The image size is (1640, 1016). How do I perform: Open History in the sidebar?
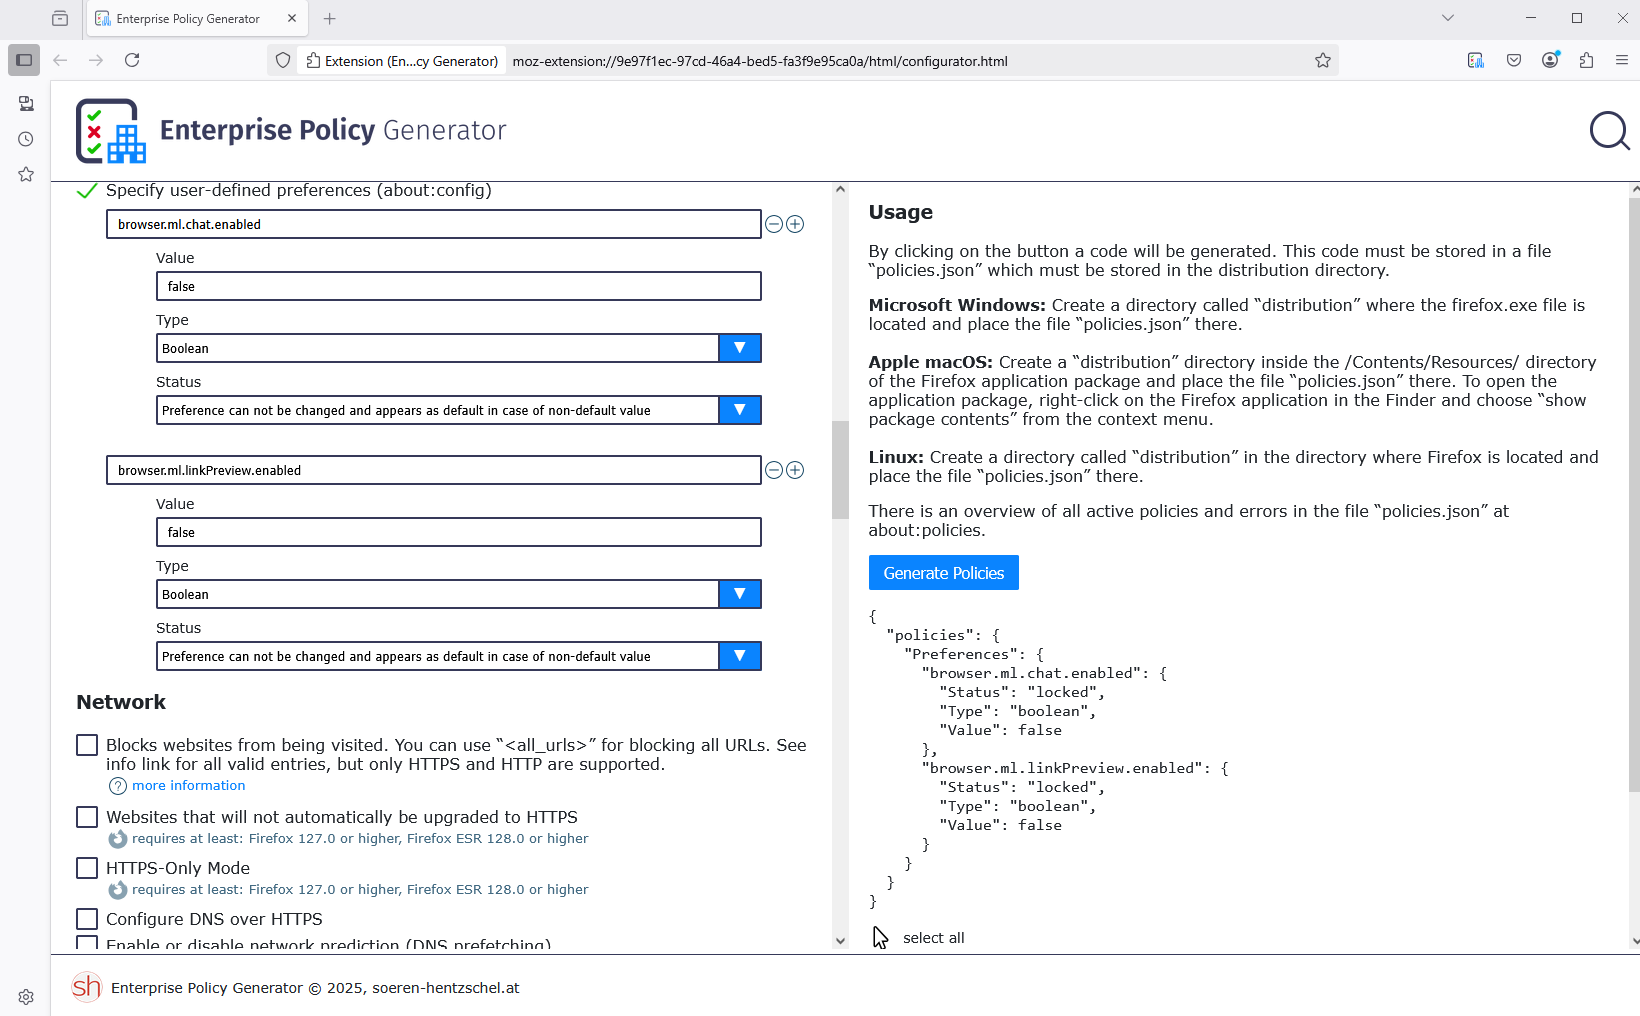click(26, 139)
